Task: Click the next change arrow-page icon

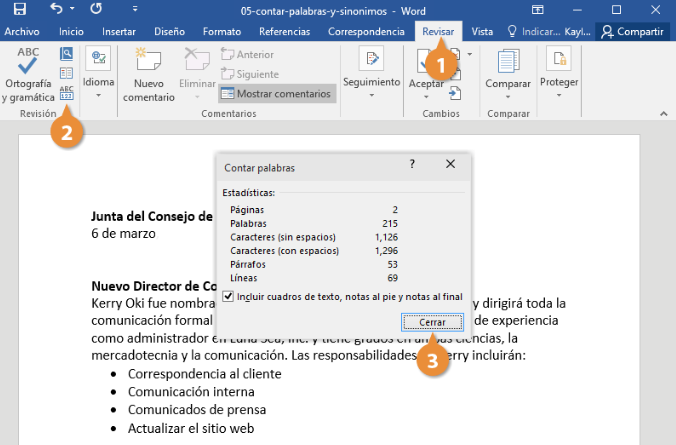Action: [x=455, y=93]
